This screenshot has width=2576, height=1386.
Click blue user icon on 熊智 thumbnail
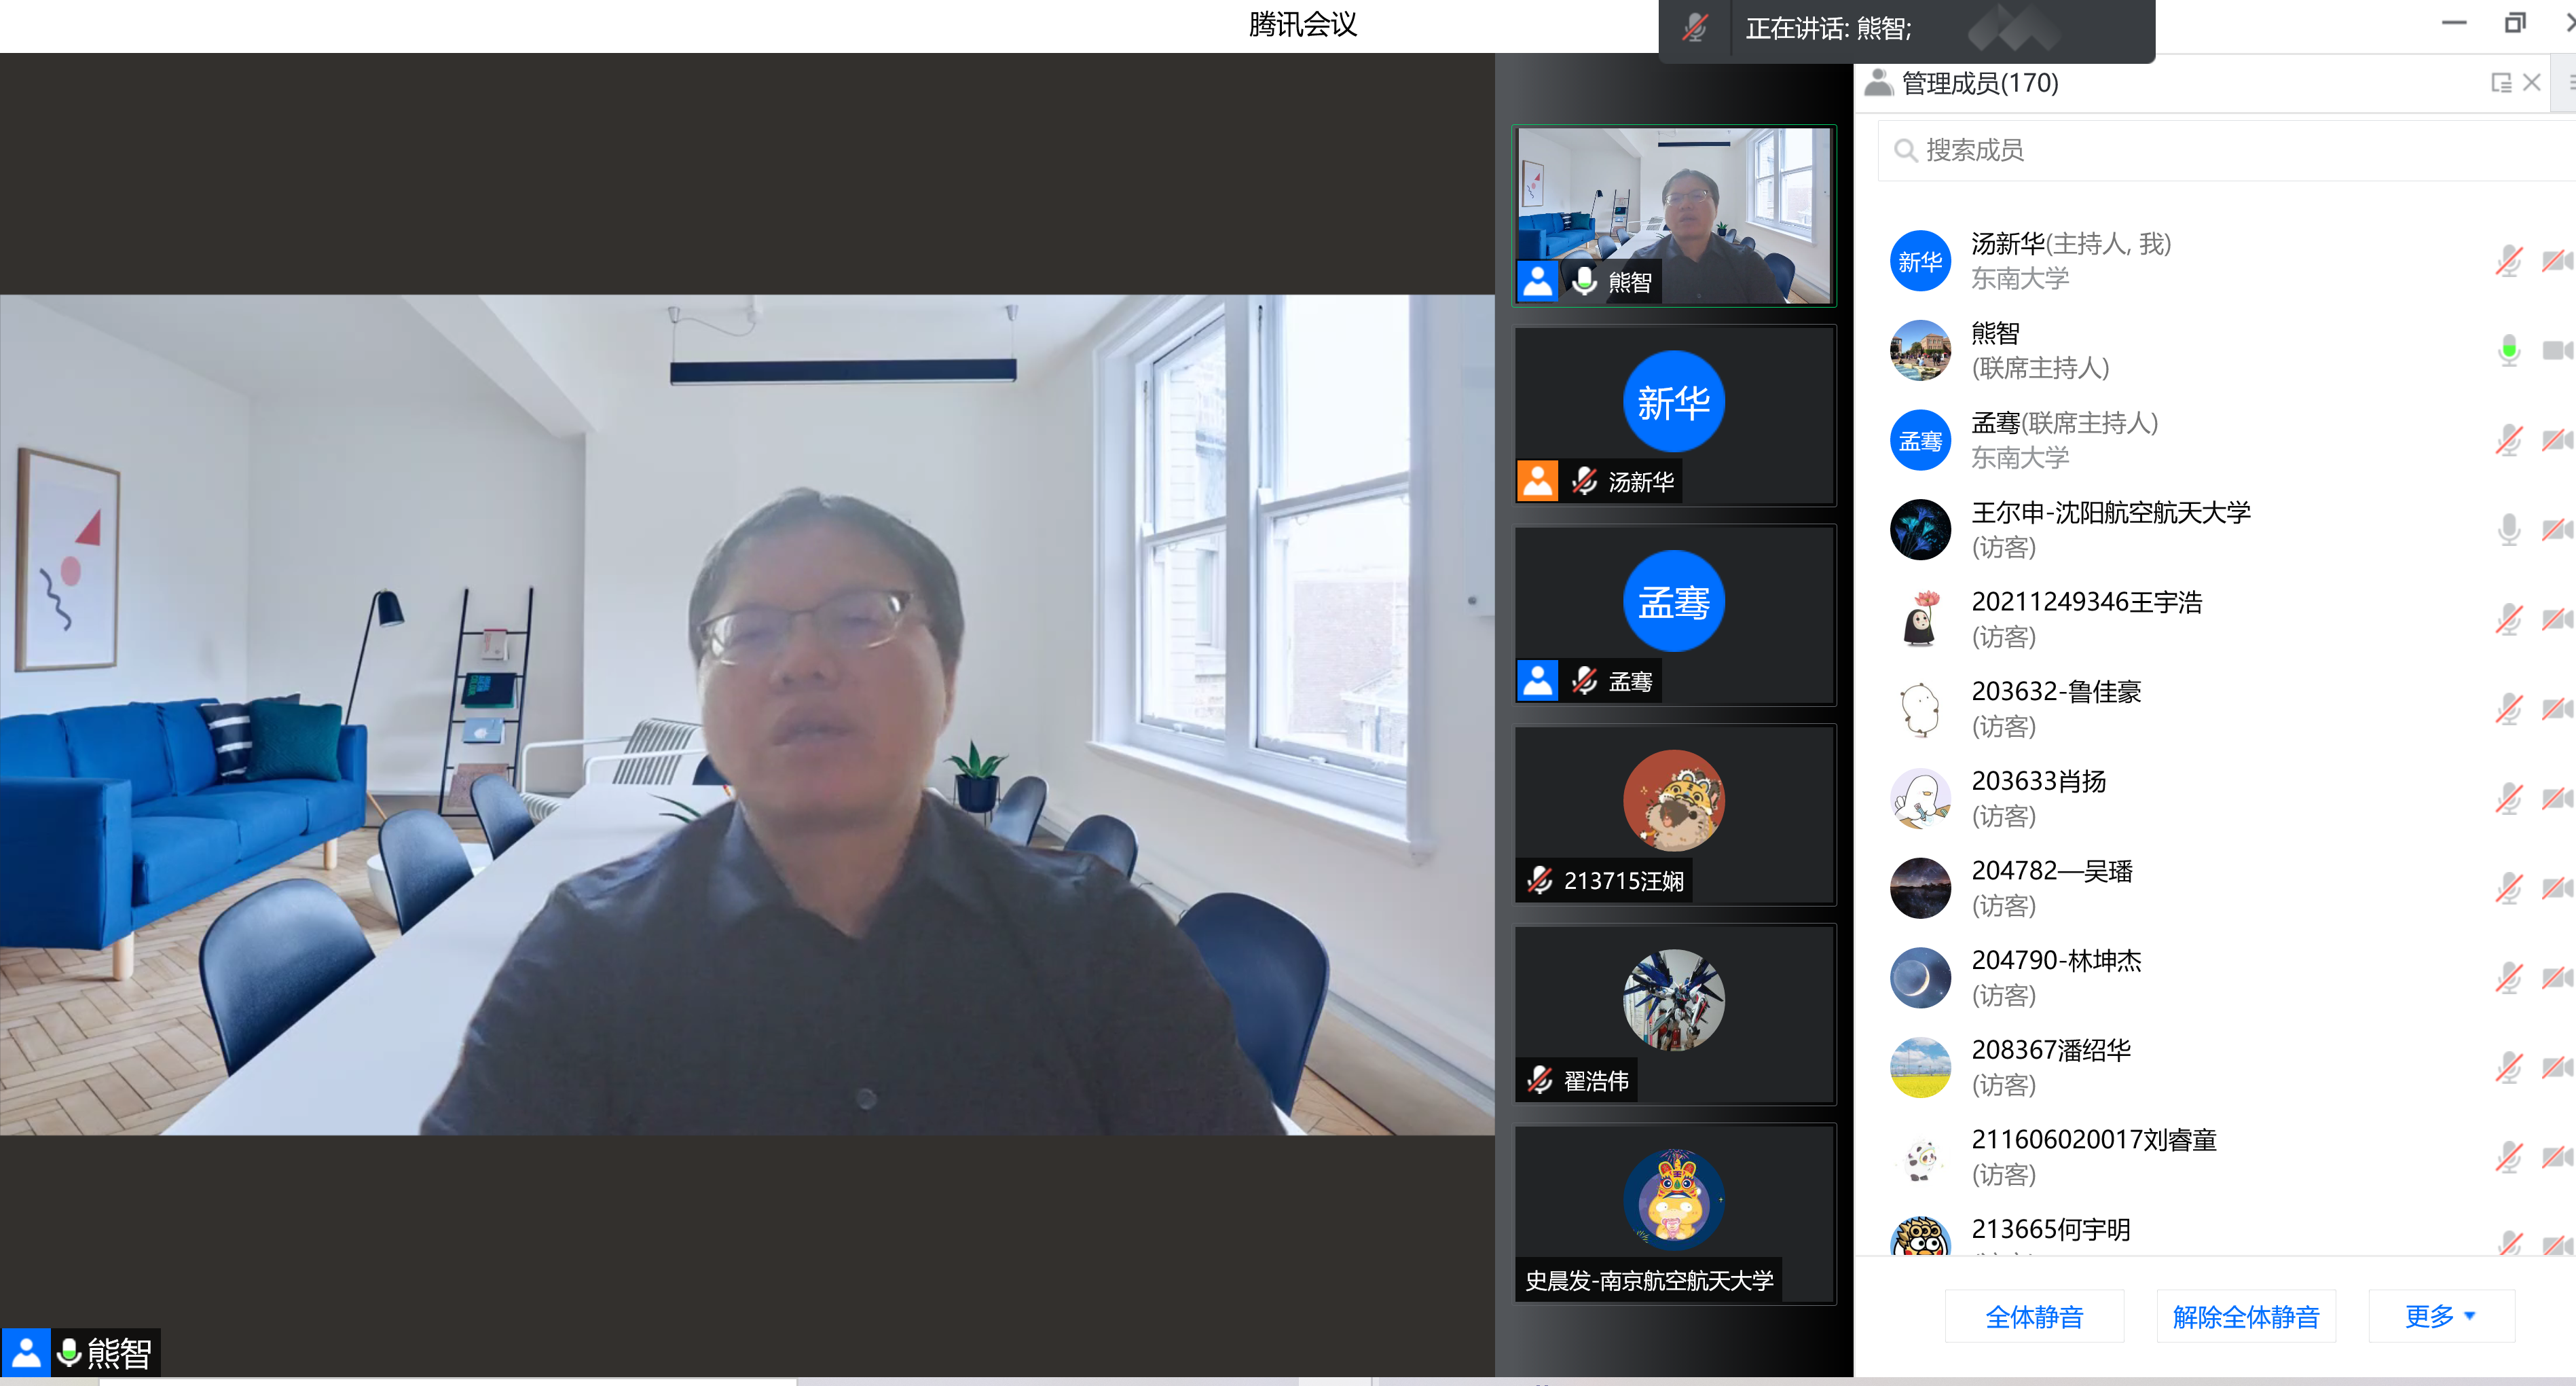1537,282
